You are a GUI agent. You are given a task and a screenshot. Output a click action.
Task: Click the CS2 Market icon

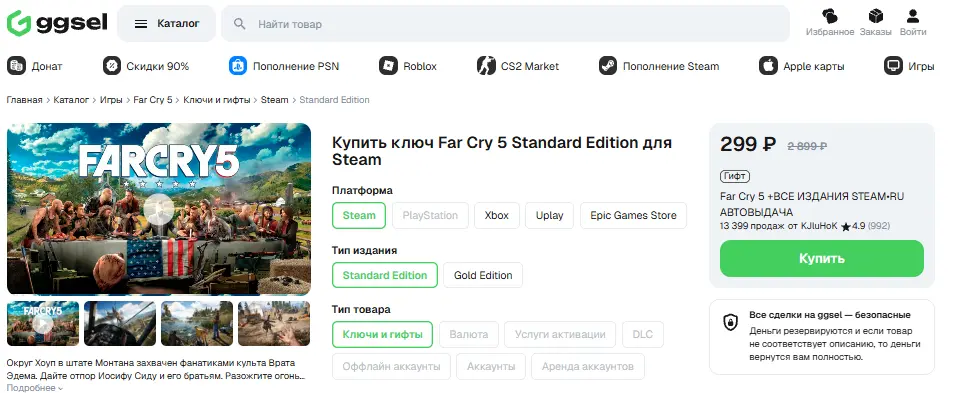click(486, 66)
